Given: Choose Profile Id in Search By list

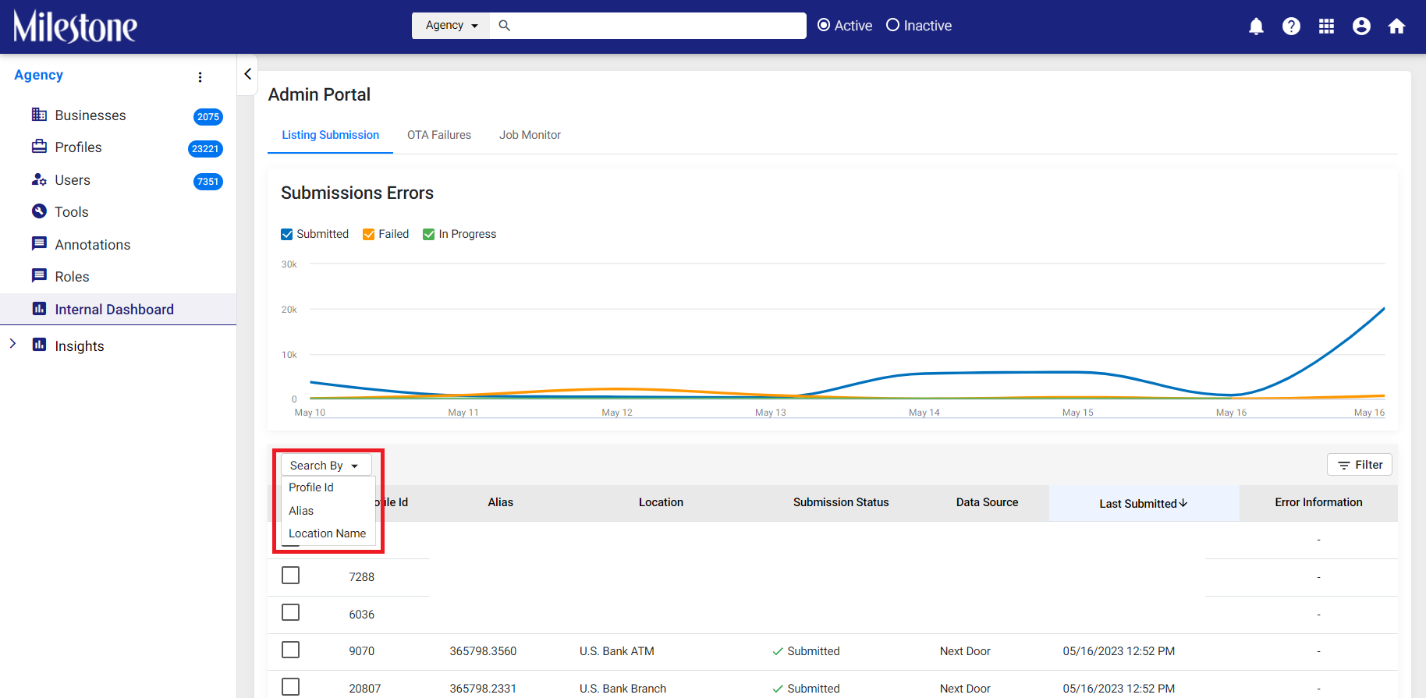Looking at the screenshot, I should click(x=328, y=487).
